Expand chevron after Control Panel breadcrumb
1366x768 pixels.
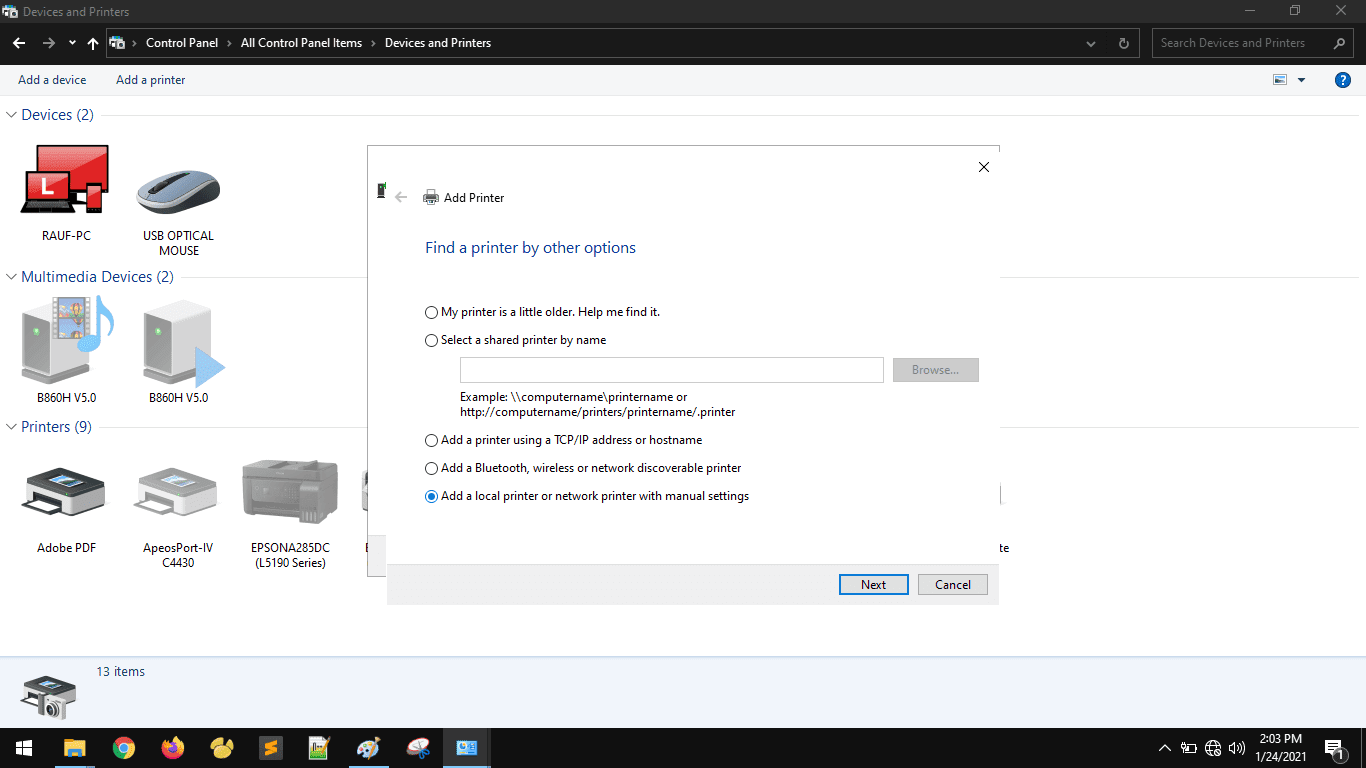coord(230,43)
